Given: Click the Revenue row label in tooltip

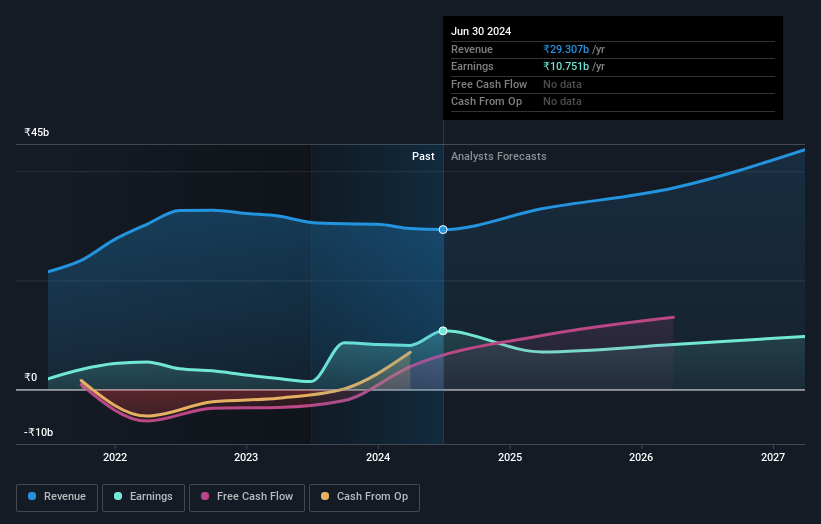Looking at the screenshot, I should (472, 49).
